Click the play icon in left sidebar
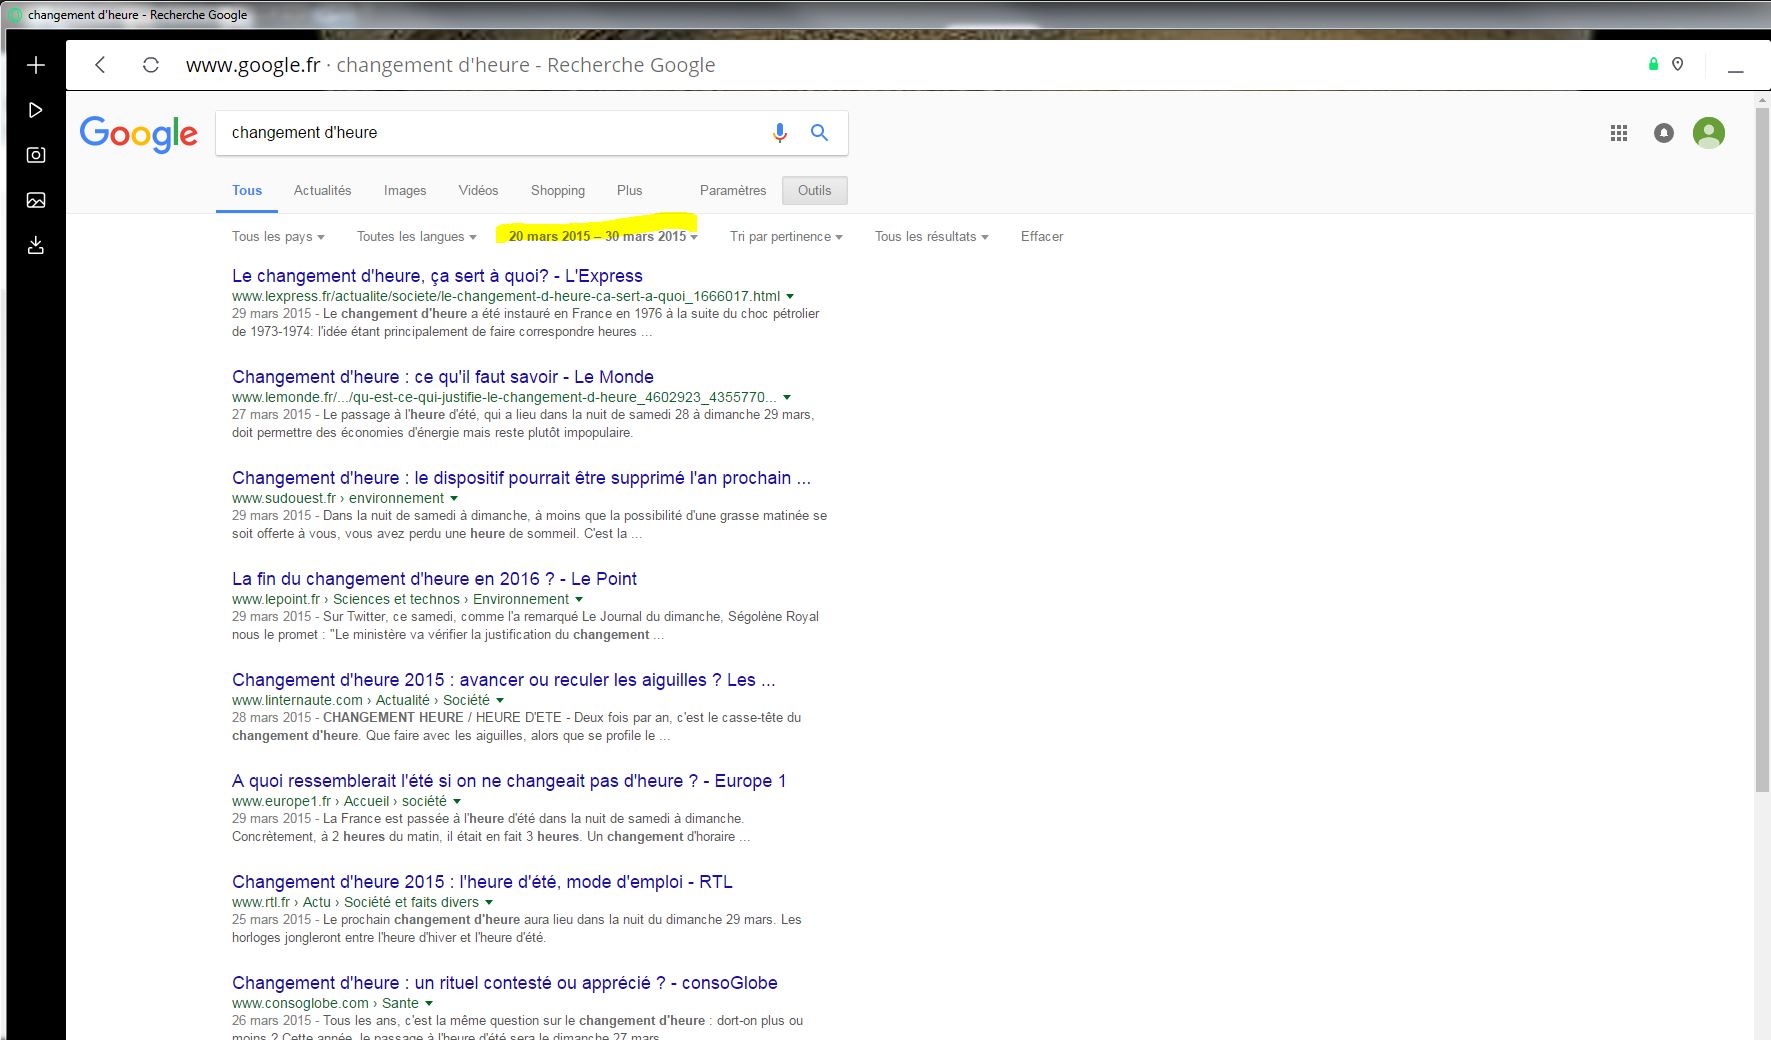The width and height of the screenshot is (1771, 1040). point(36,110)
